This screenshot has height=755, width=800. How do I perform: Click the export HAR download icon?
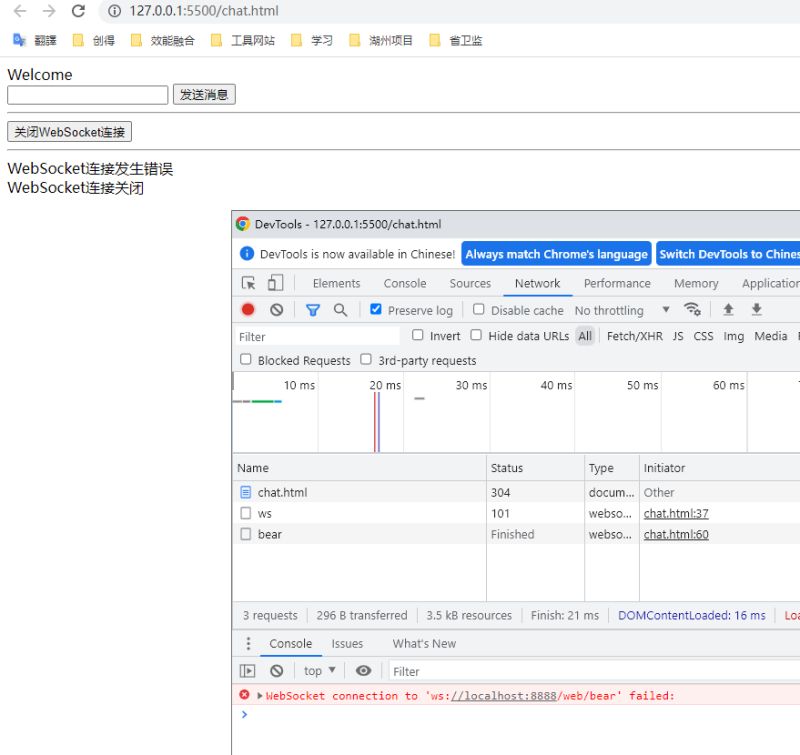(757, 309)
